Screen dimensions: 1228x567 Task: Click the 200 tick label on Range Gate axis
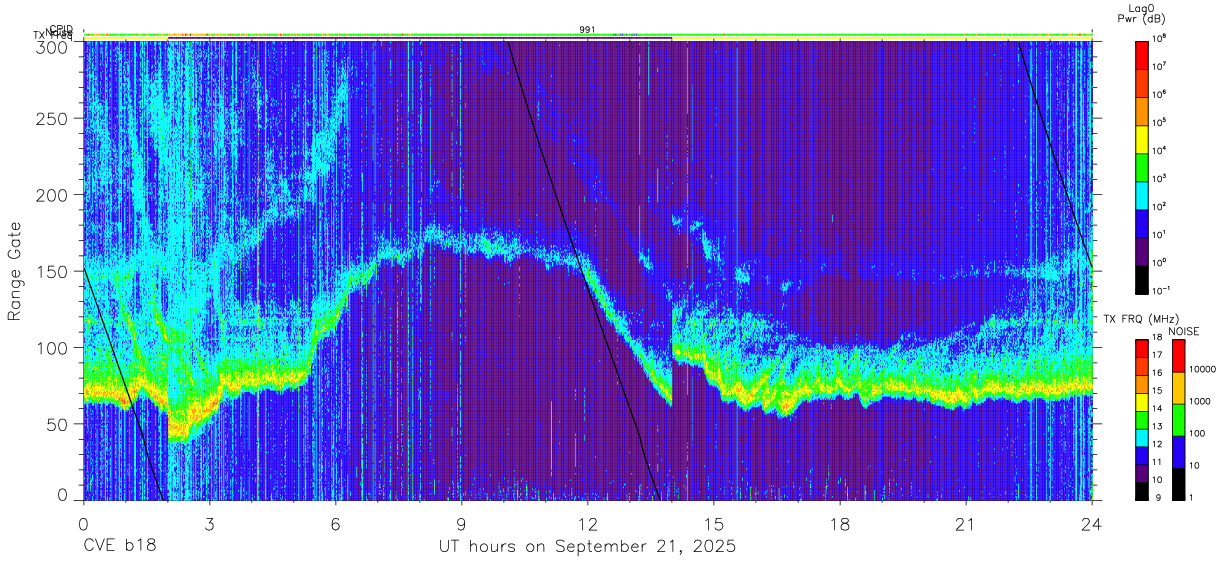point(52,195)
